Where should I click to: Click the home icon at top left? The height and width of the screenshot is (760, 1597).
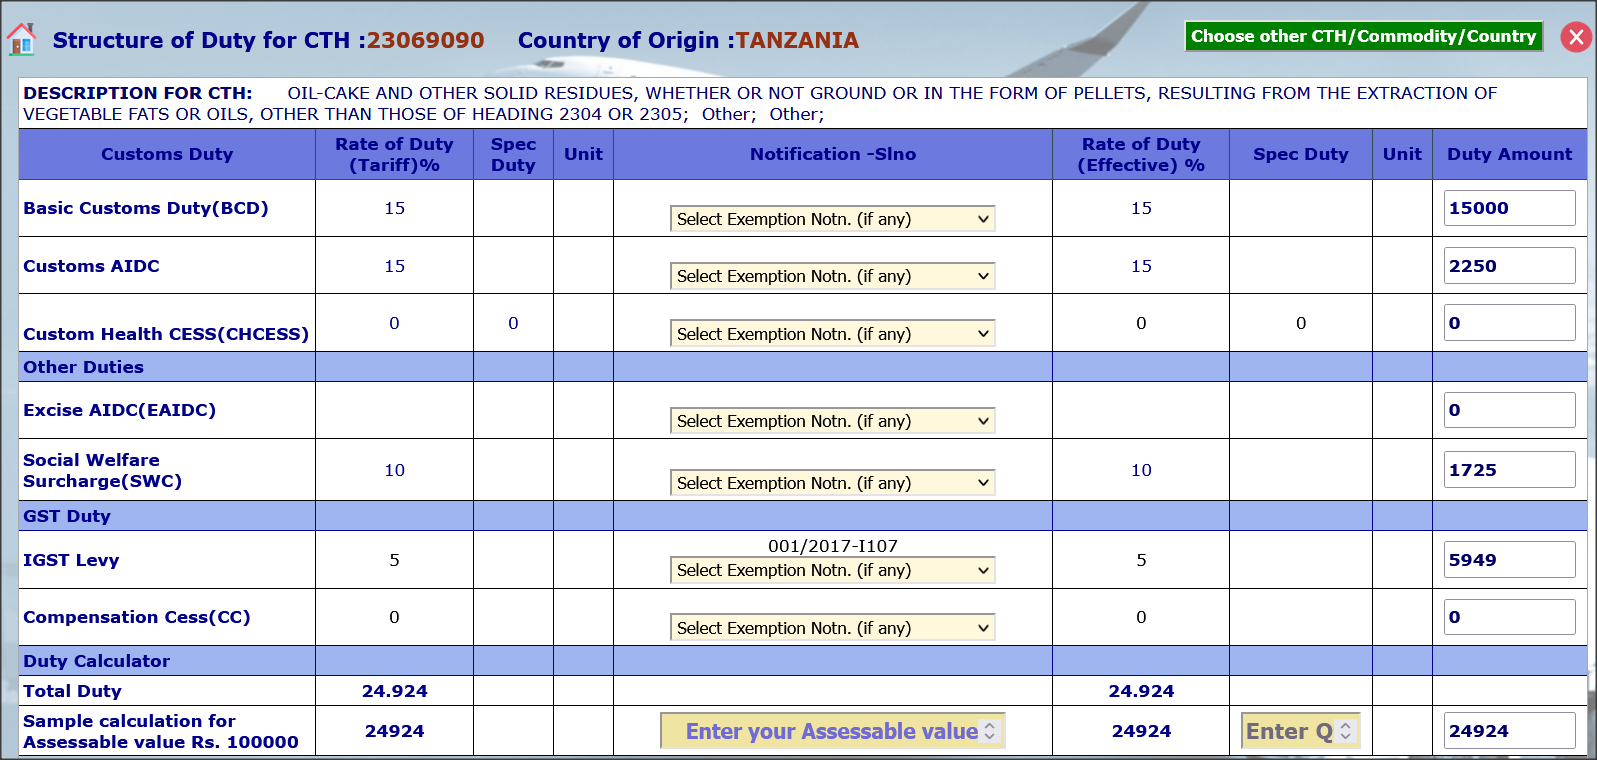click(x=21, y=39)
